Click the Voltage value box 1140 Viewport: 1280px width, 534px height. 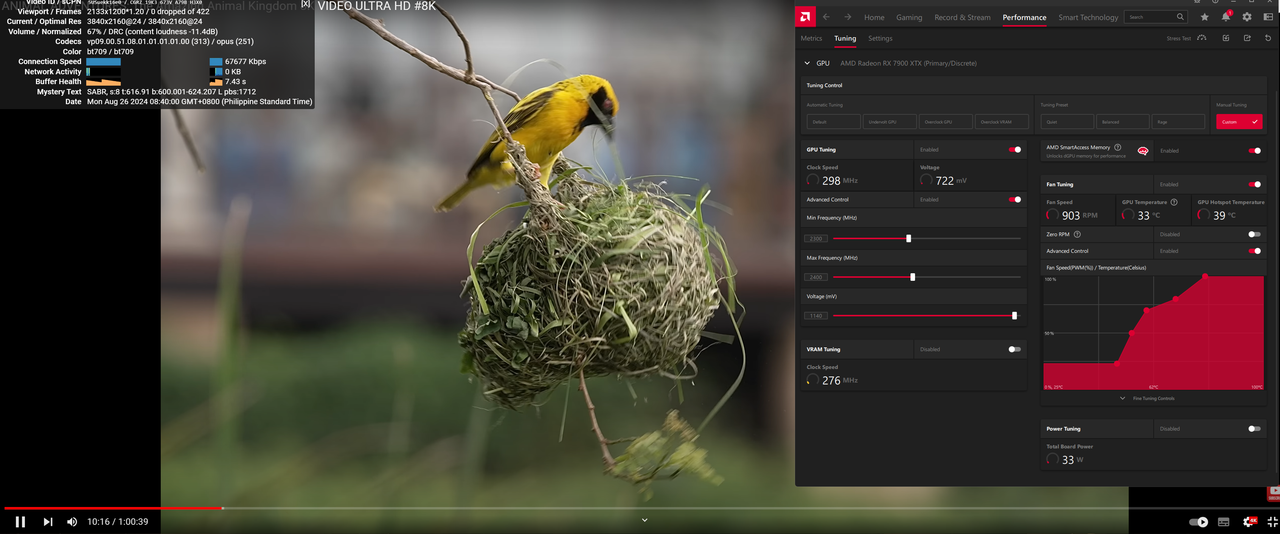pos(816,316)
